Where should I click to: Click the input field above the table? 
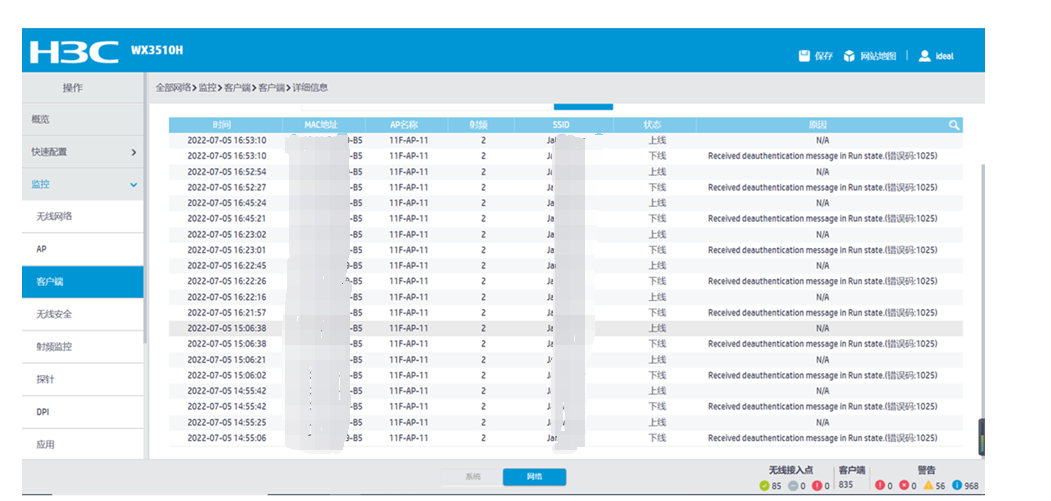coord(427,106)
